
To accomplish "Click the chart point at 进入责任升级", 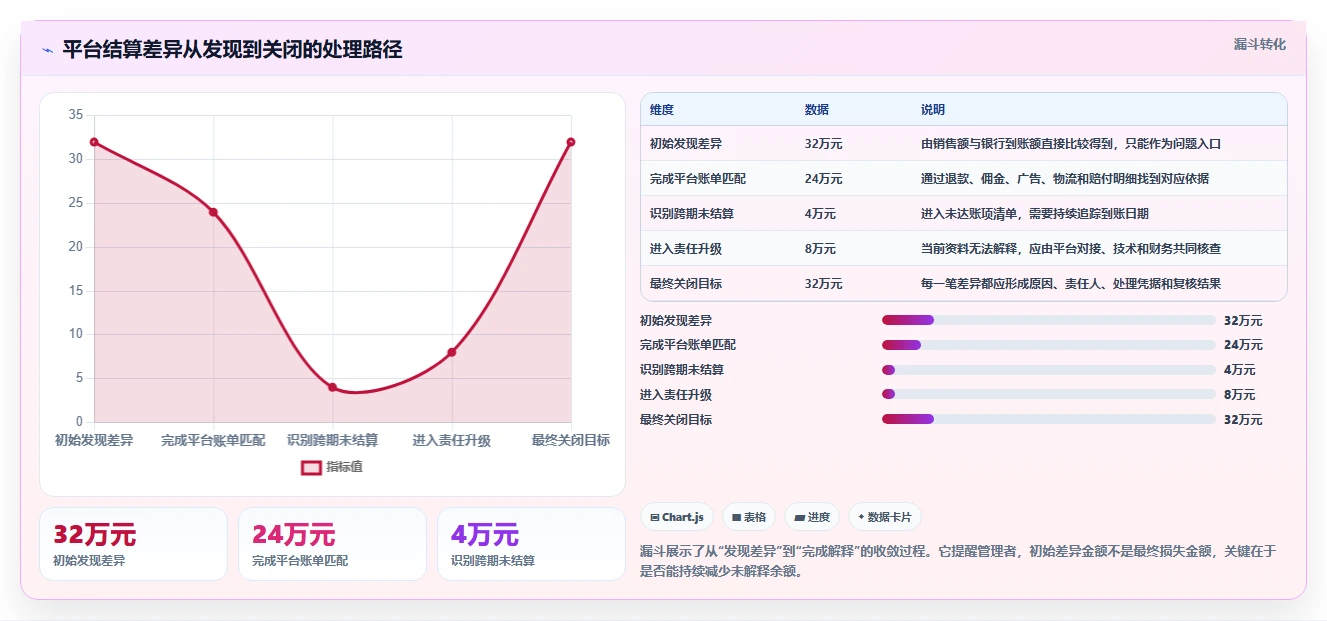I will point(452,352).
